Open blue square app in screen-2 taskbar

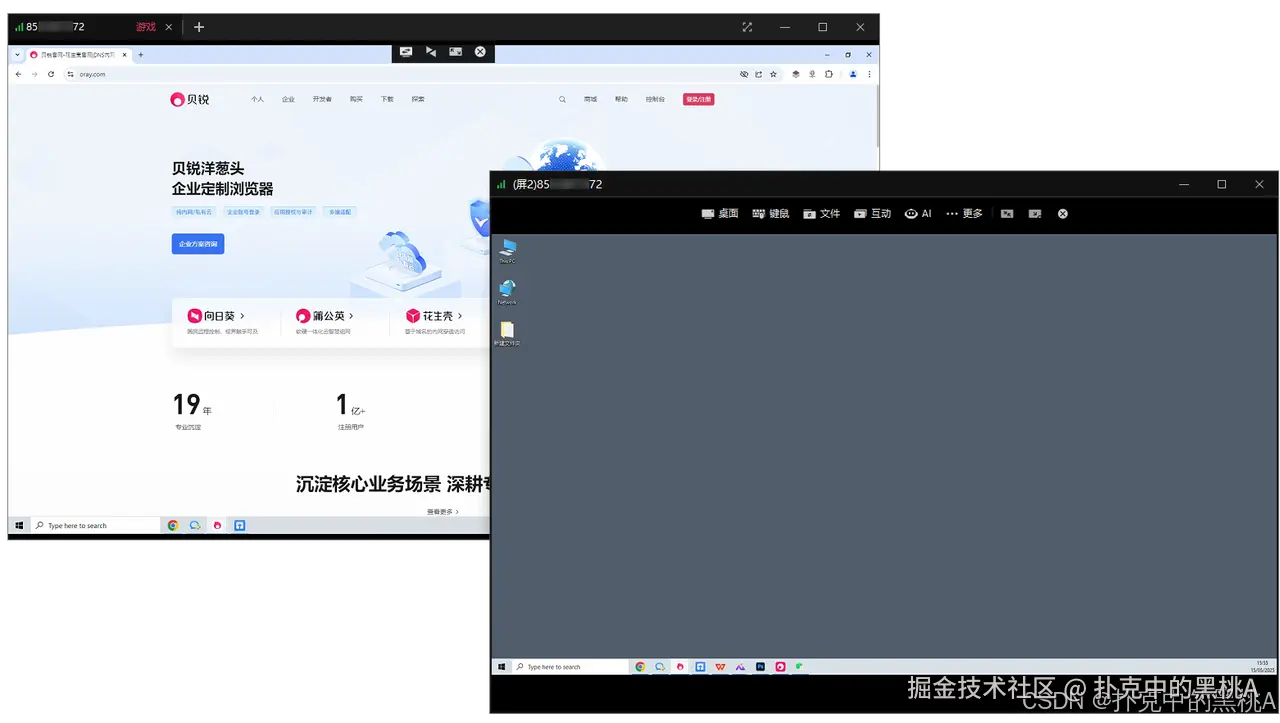[700, 666]
